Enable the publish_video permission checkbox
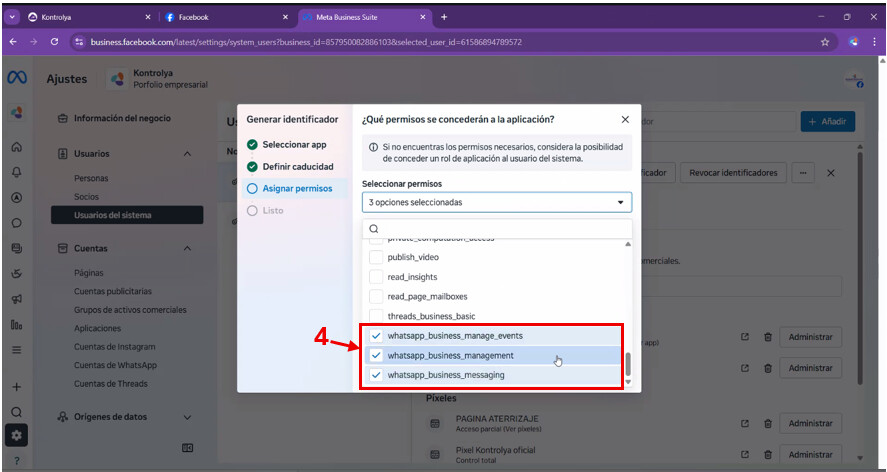887x472 pixels. click(x=376, y=257)
